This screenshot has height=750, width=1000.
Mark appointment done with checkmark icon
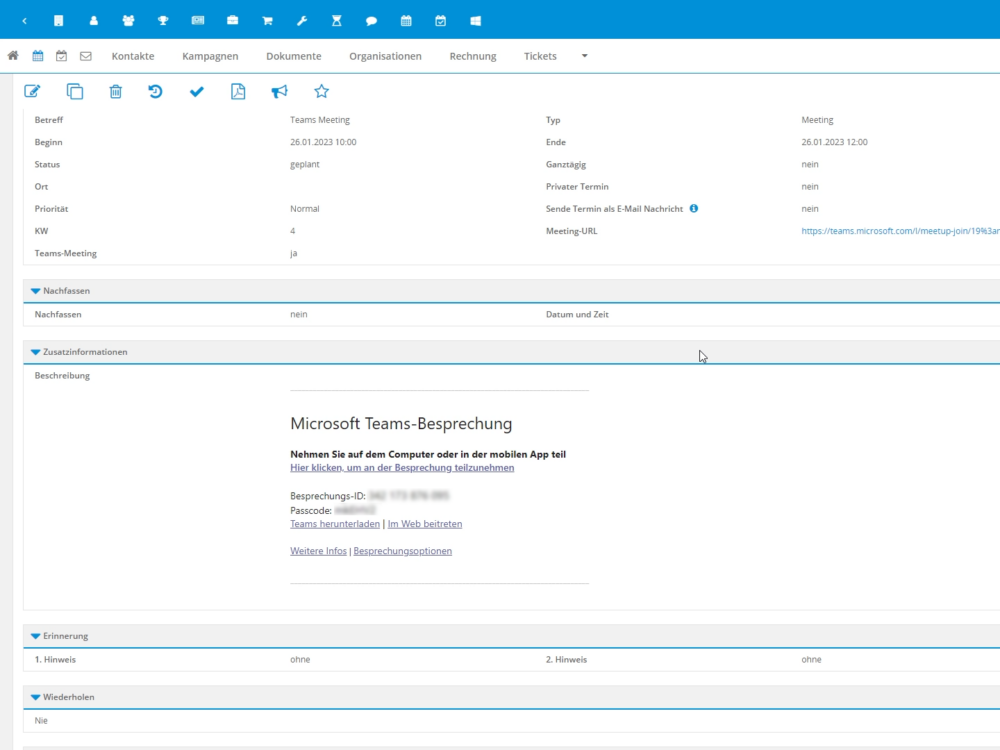(x=197, y=92)
